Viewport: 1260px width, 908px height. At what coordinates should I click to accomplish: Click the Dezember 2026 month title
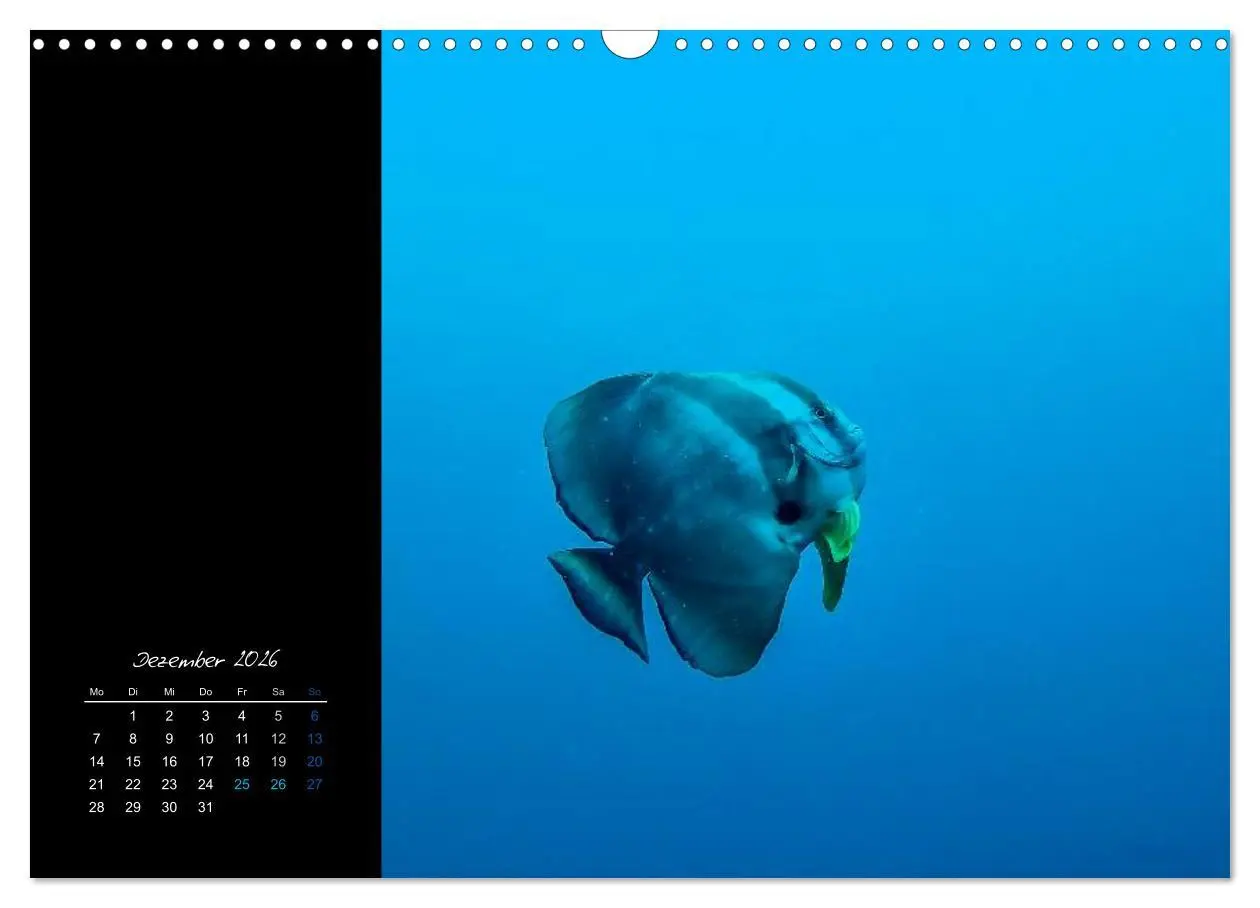206,660
